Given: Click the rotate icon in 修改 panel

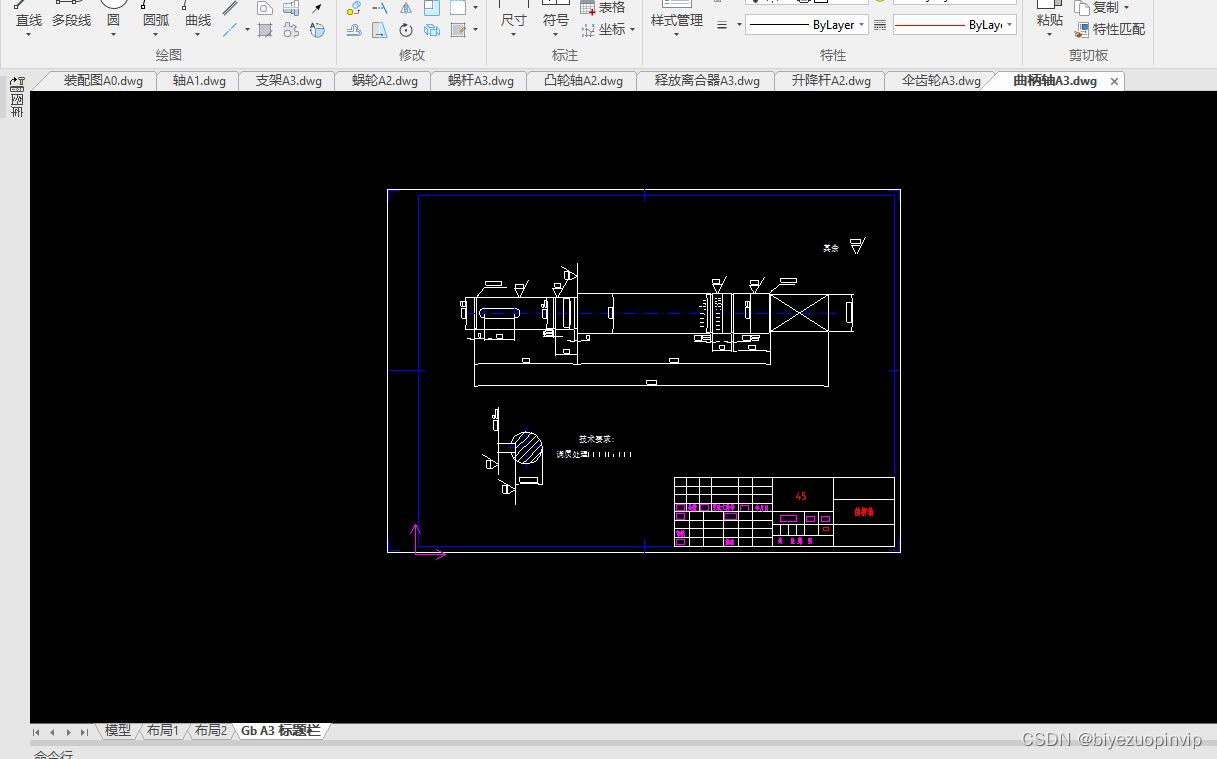Looking at the screenshot, I should click(x=406, y=30).
